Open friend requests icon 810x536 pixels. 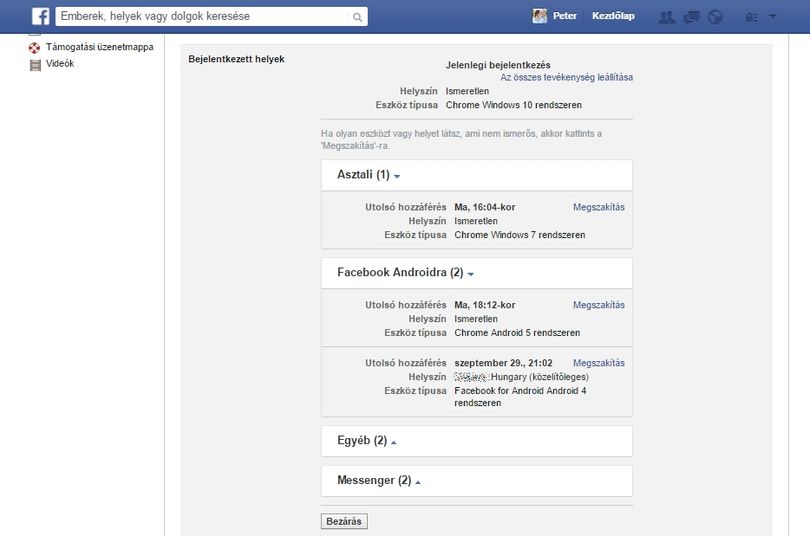[x=666, y=17]
